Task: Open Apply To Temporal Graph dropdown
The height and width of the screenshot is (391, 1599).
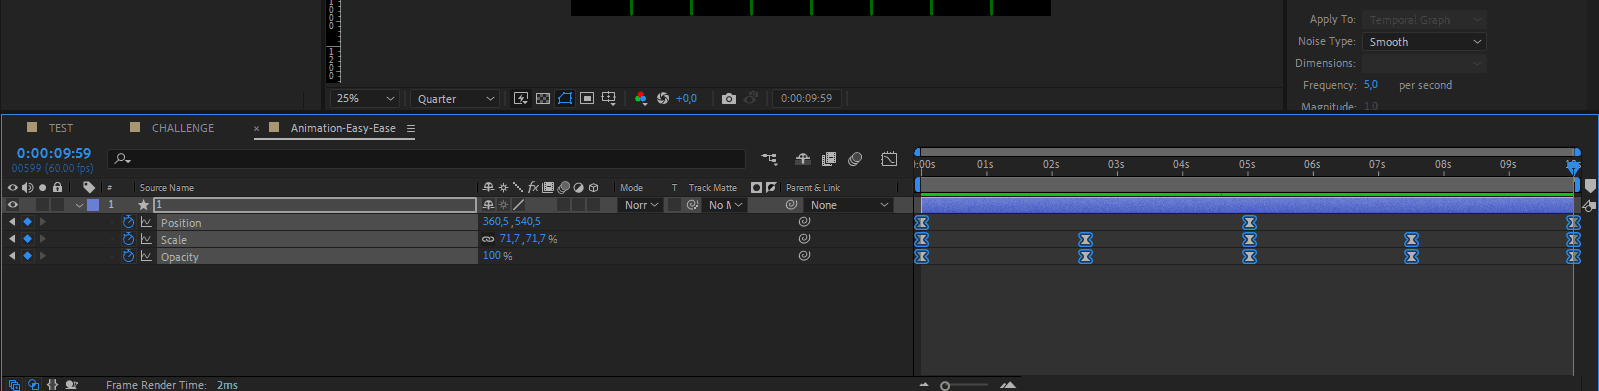Action: 1424,20
